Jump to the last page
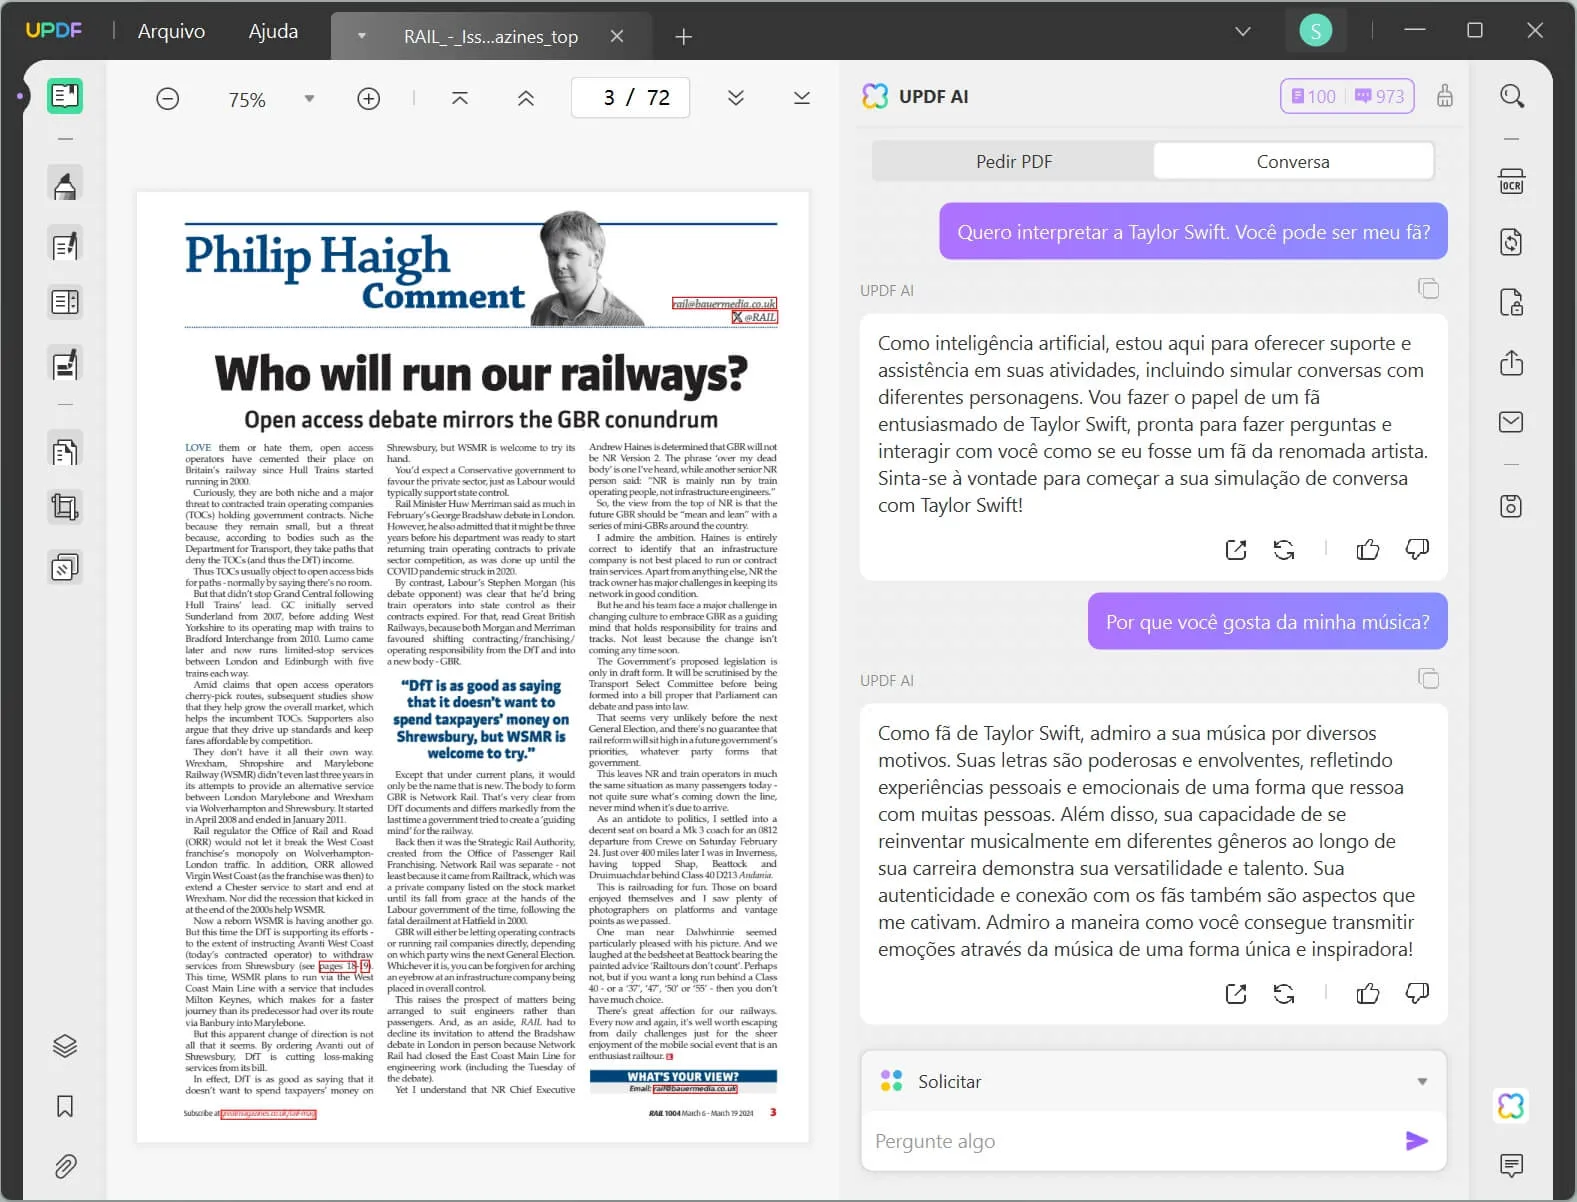 click(802, 98)
